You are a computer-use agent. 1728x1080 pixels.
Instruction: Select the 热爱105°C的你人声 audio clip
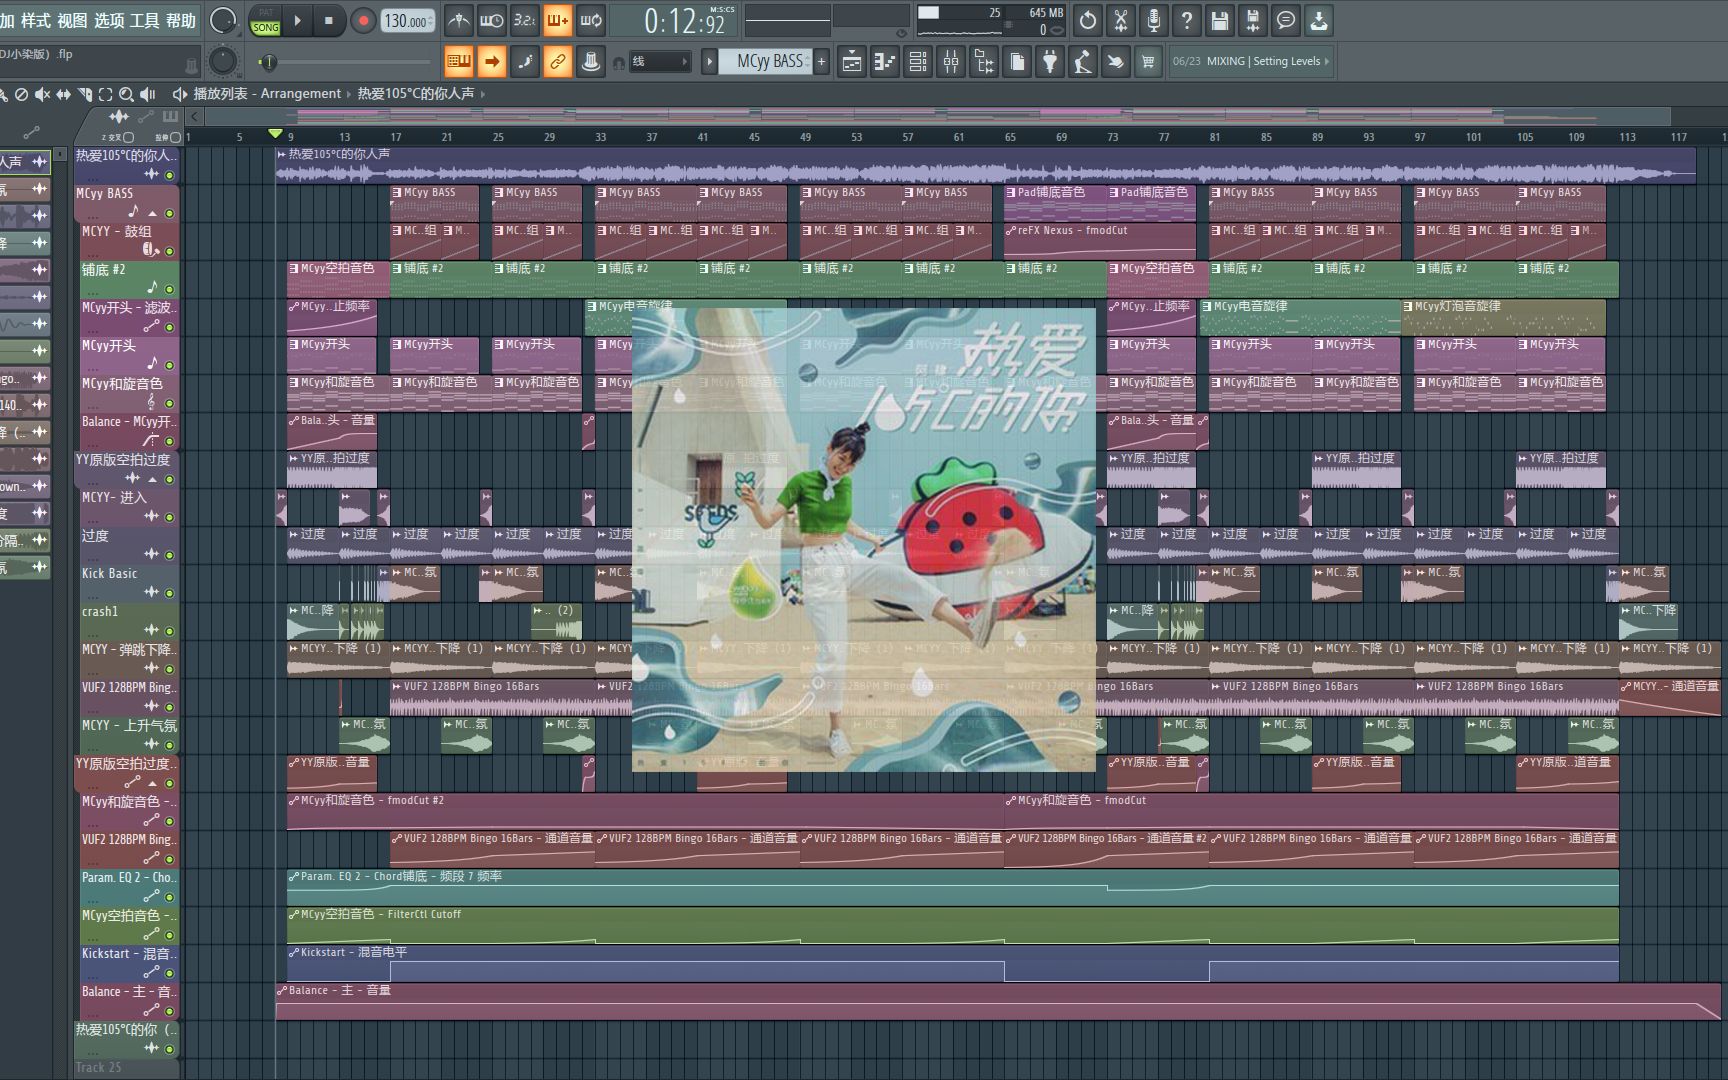(985, 166)
